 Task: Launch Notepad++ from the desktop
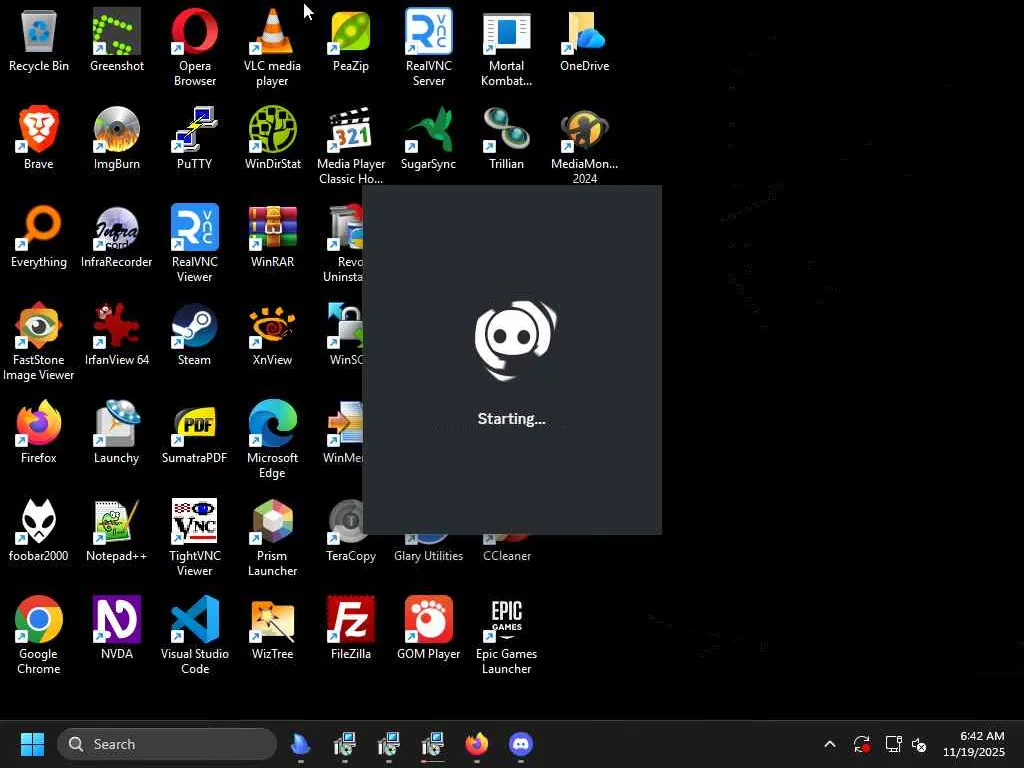click(x=116, y=530)
